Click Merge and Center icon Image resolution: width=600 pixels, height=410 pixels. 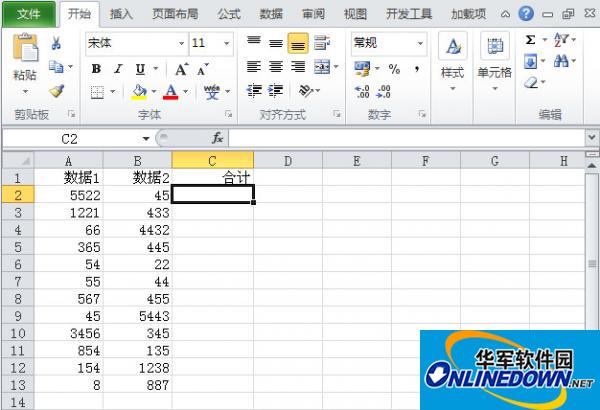pos(322,67)
